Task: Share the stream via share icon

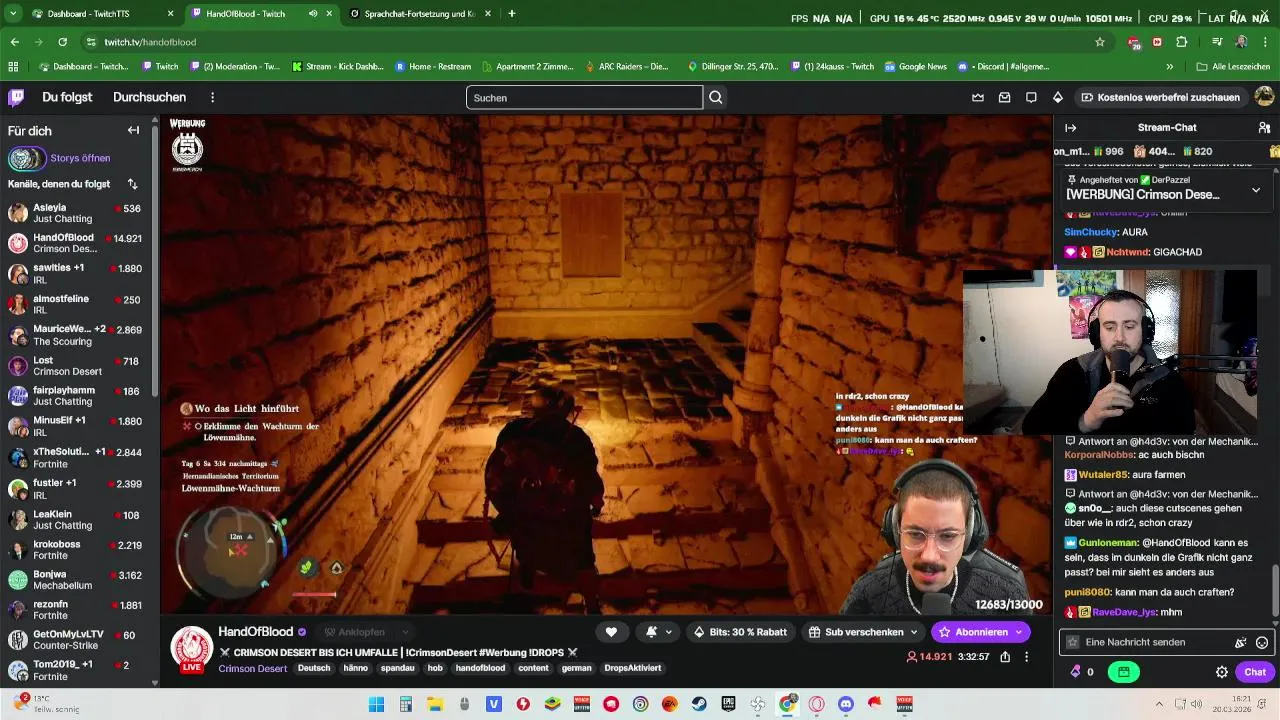Action: point(1005,657)
